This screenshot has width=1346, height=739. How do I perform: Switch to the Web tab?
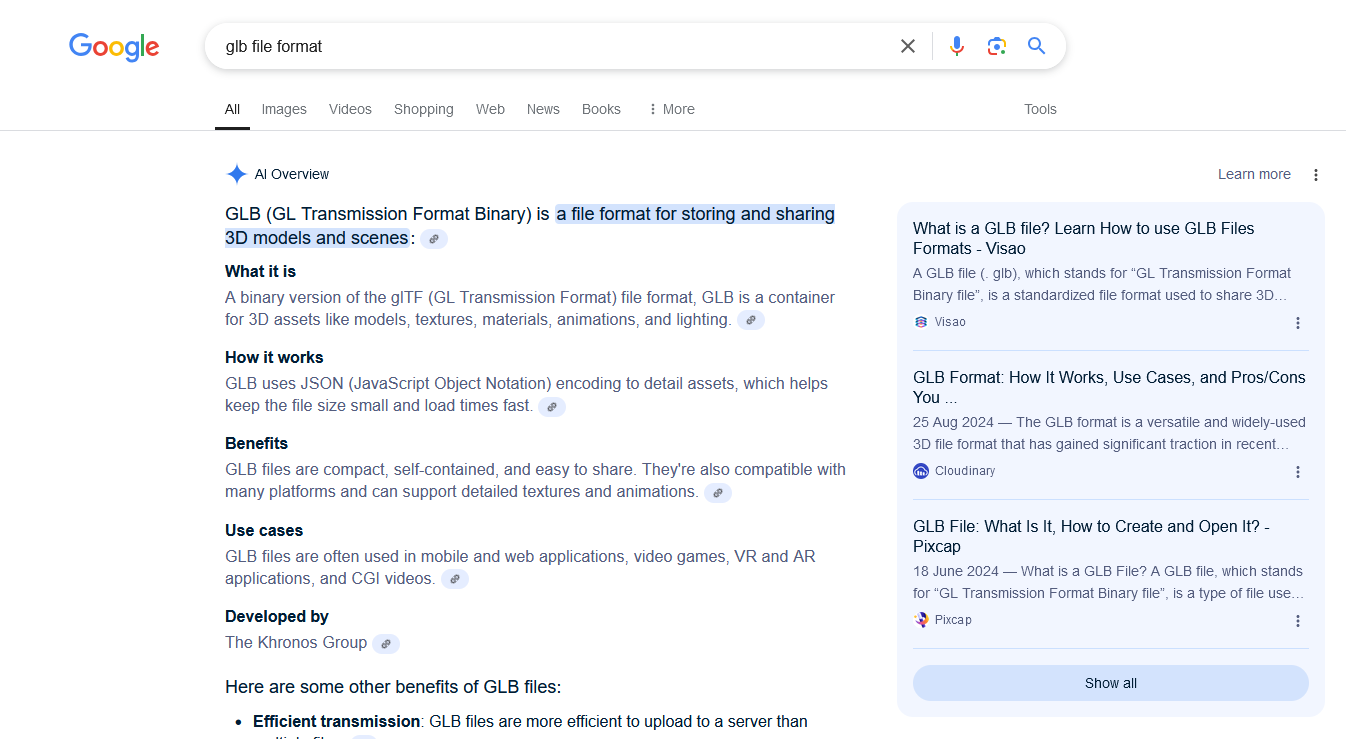click(490, 109)
